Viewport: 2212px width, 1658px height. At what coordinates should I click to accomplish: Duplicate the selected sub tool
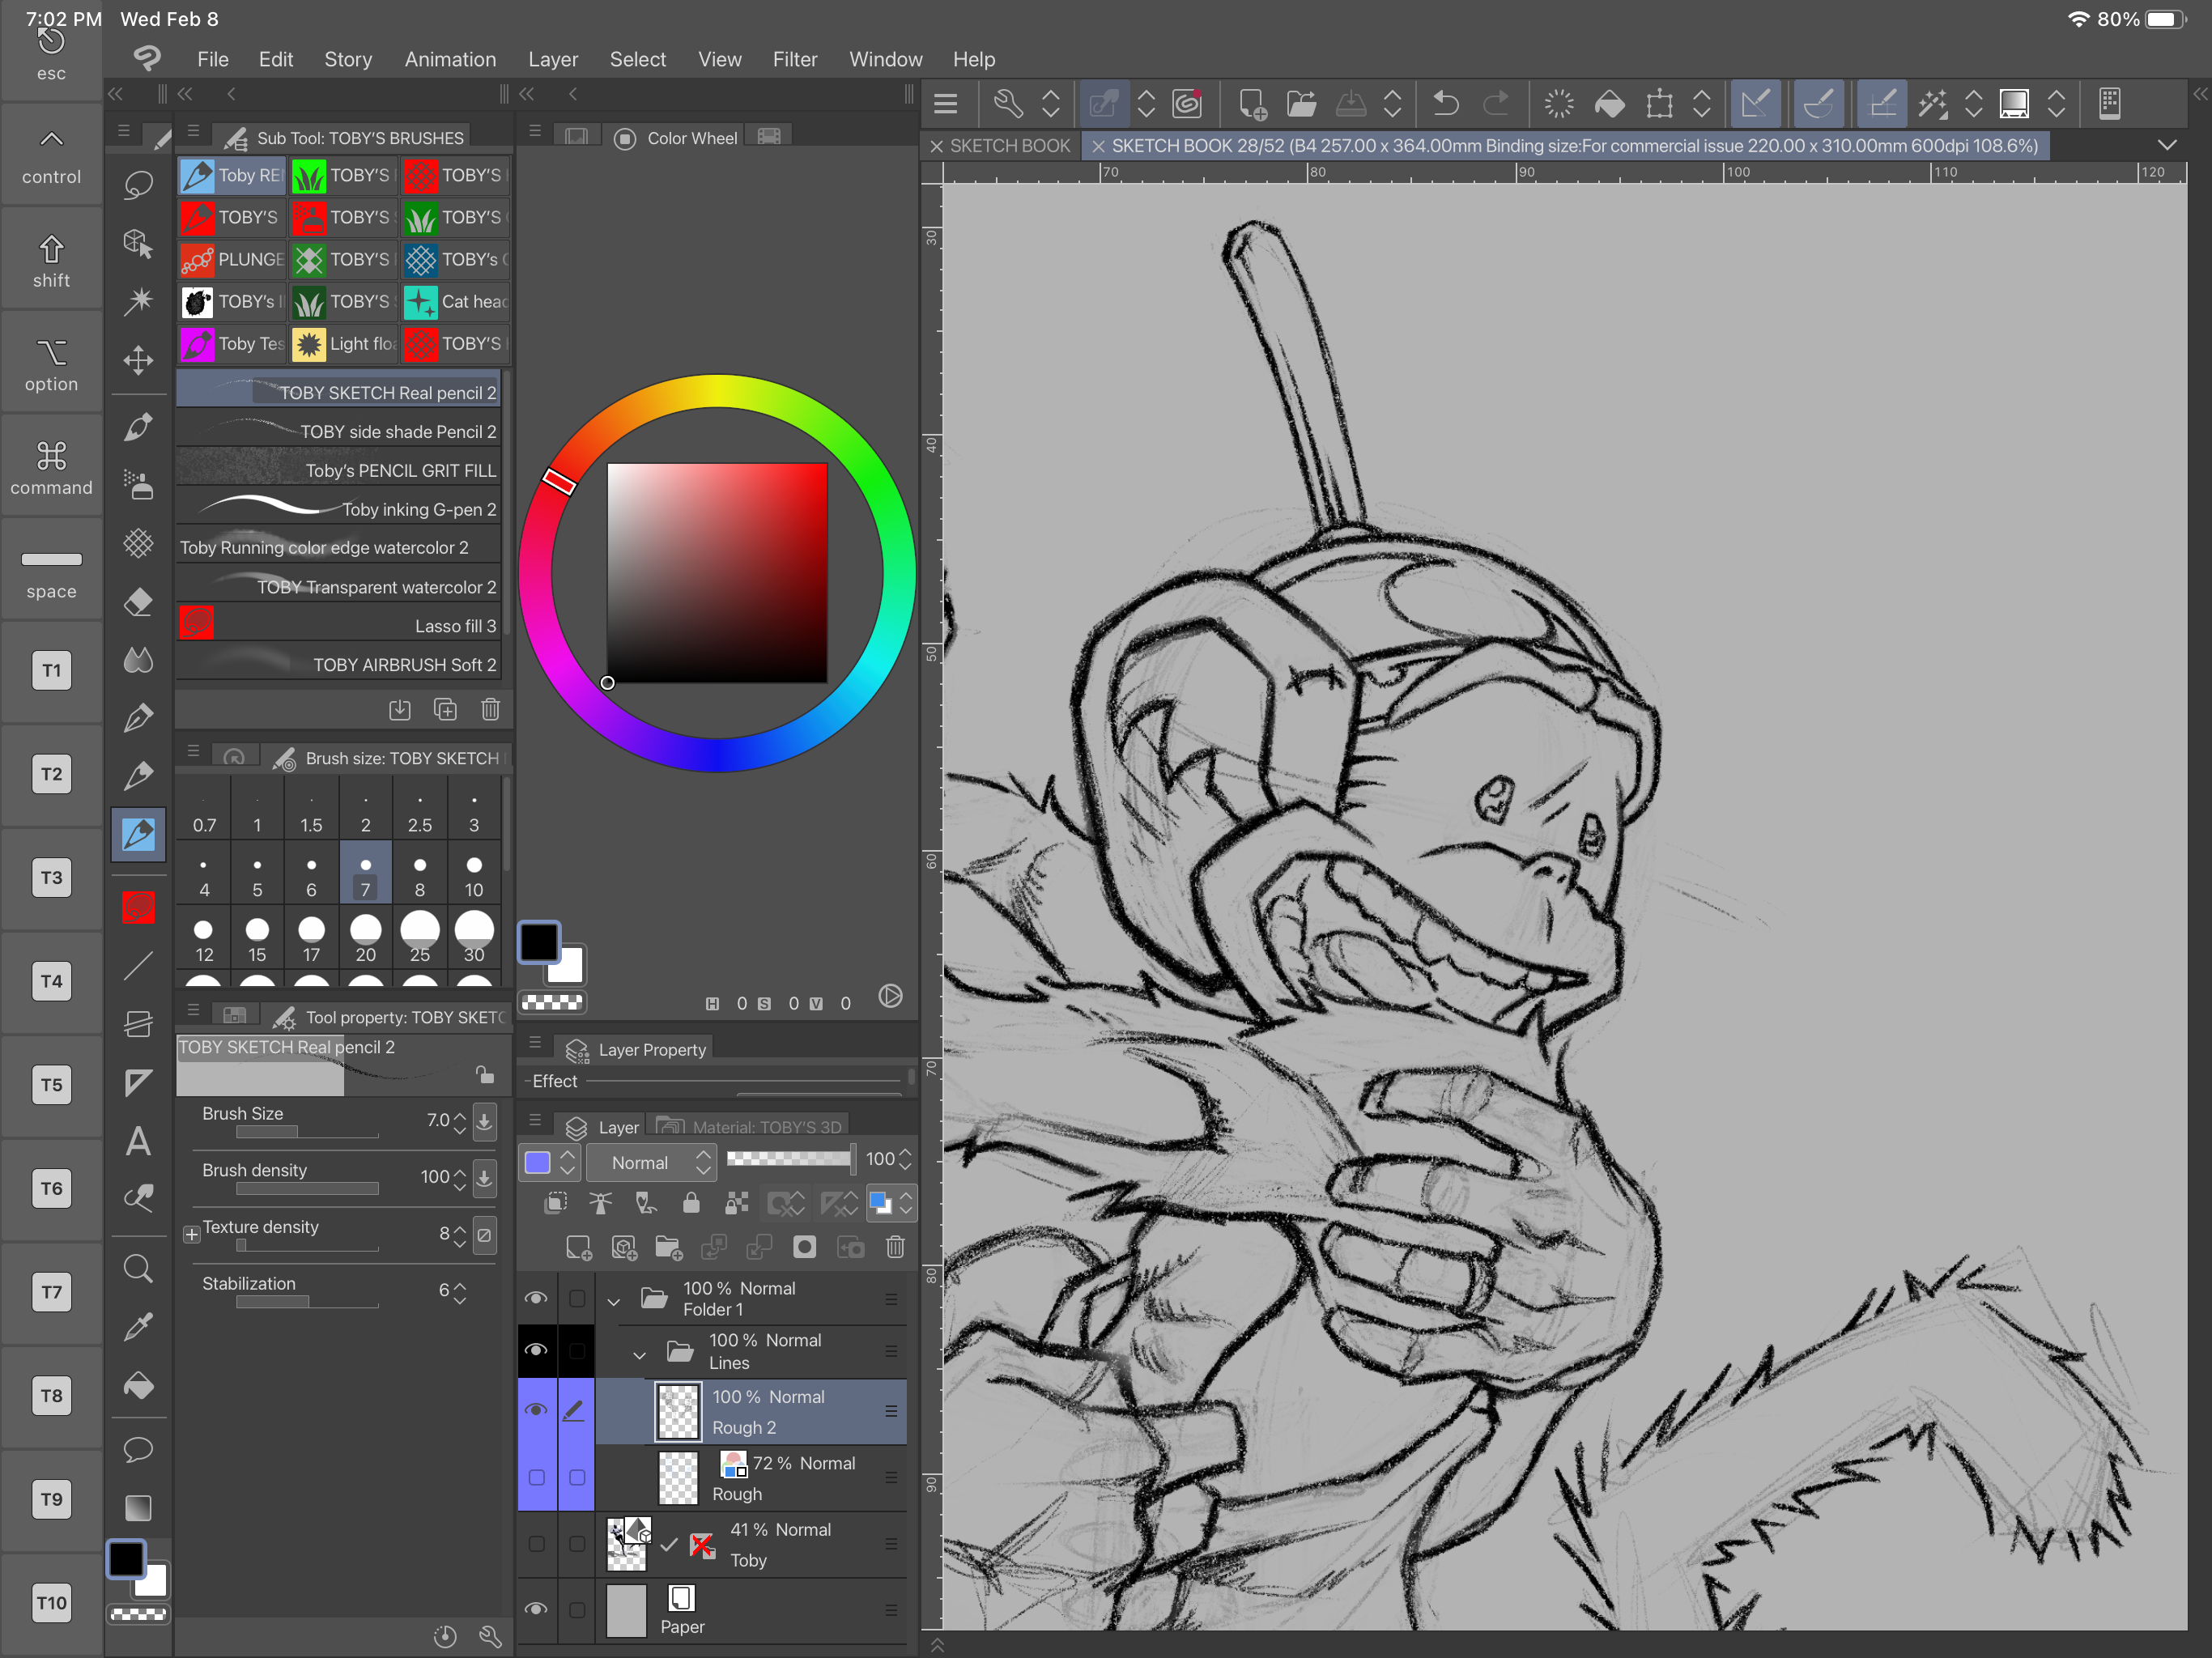tap(445, 710)
